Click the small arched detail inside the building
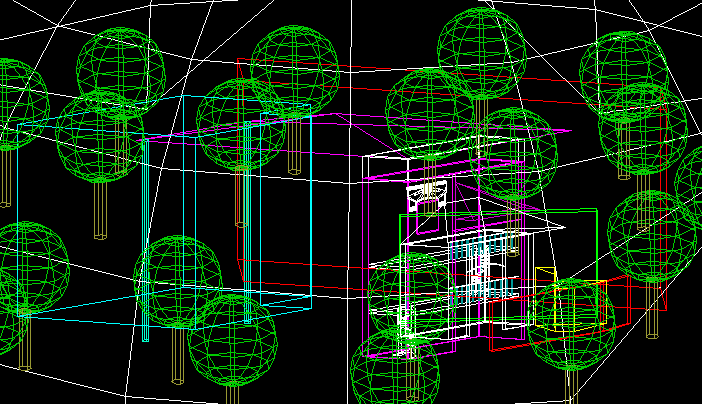 click(x=427, y=196)
